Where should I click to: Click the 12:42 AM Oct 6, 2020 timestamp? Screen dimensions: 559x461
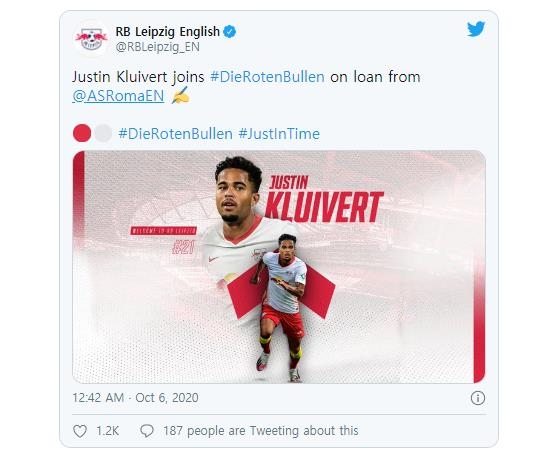(x=135, y=398)
